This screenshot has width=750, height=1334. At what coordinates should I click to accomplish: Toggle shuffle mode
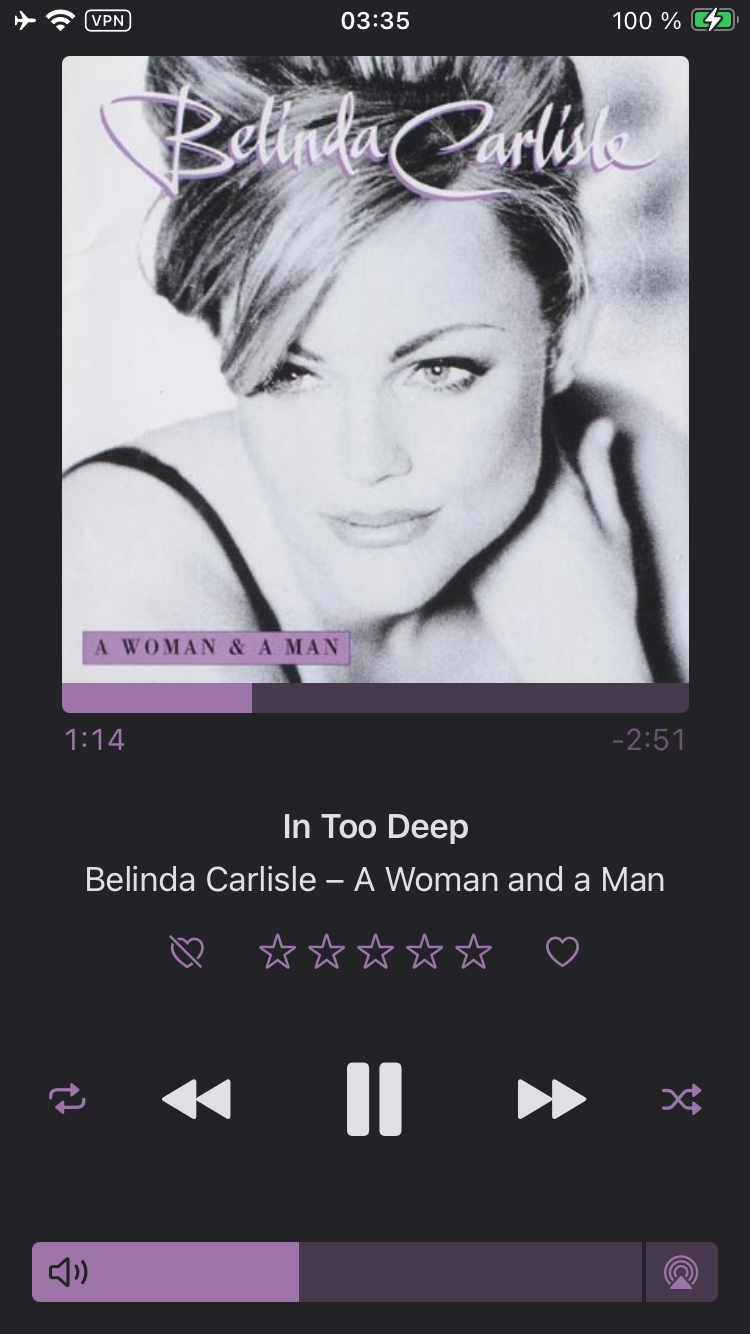[682, 1099]
